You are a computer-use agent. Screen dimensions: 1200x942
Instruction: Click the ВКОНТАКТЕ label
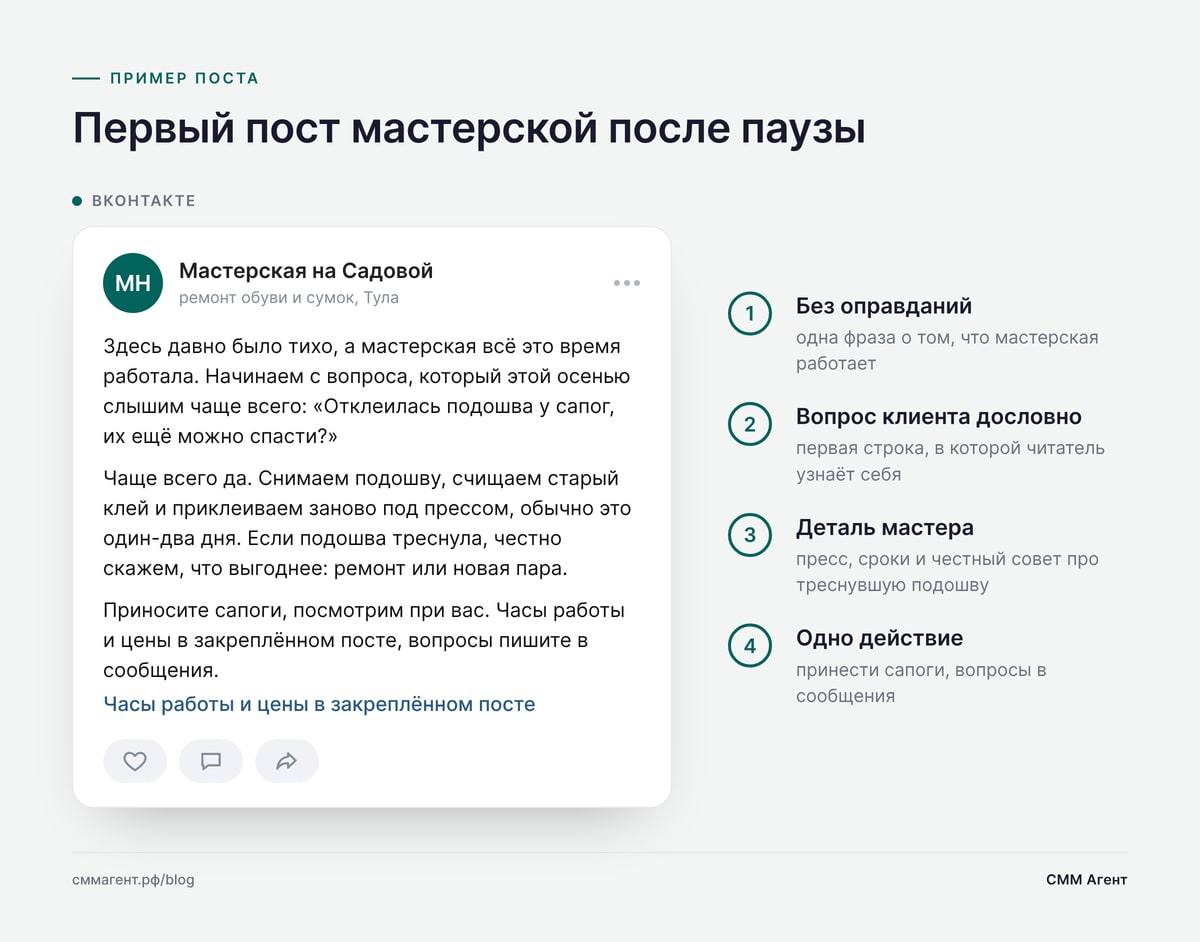point(144,201)
